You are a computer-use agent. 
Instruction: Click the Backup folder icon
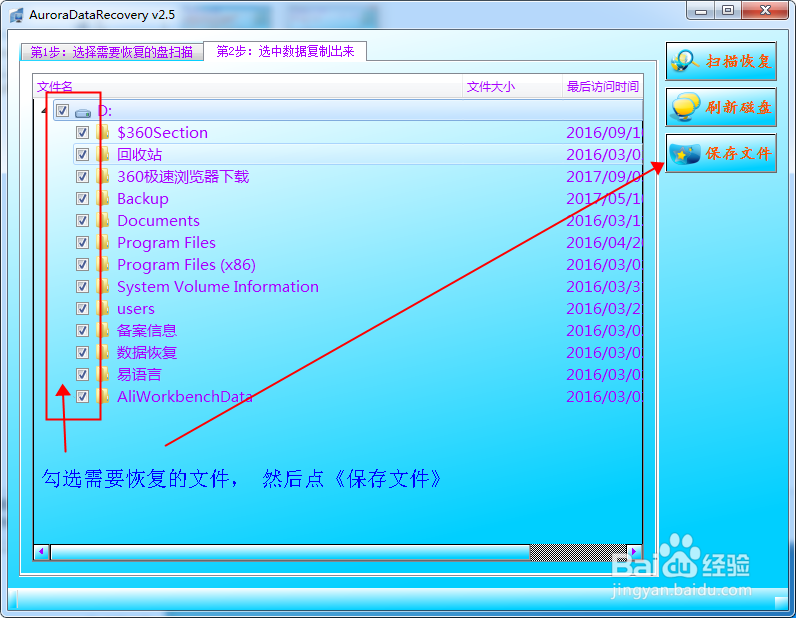coord(103,199)
